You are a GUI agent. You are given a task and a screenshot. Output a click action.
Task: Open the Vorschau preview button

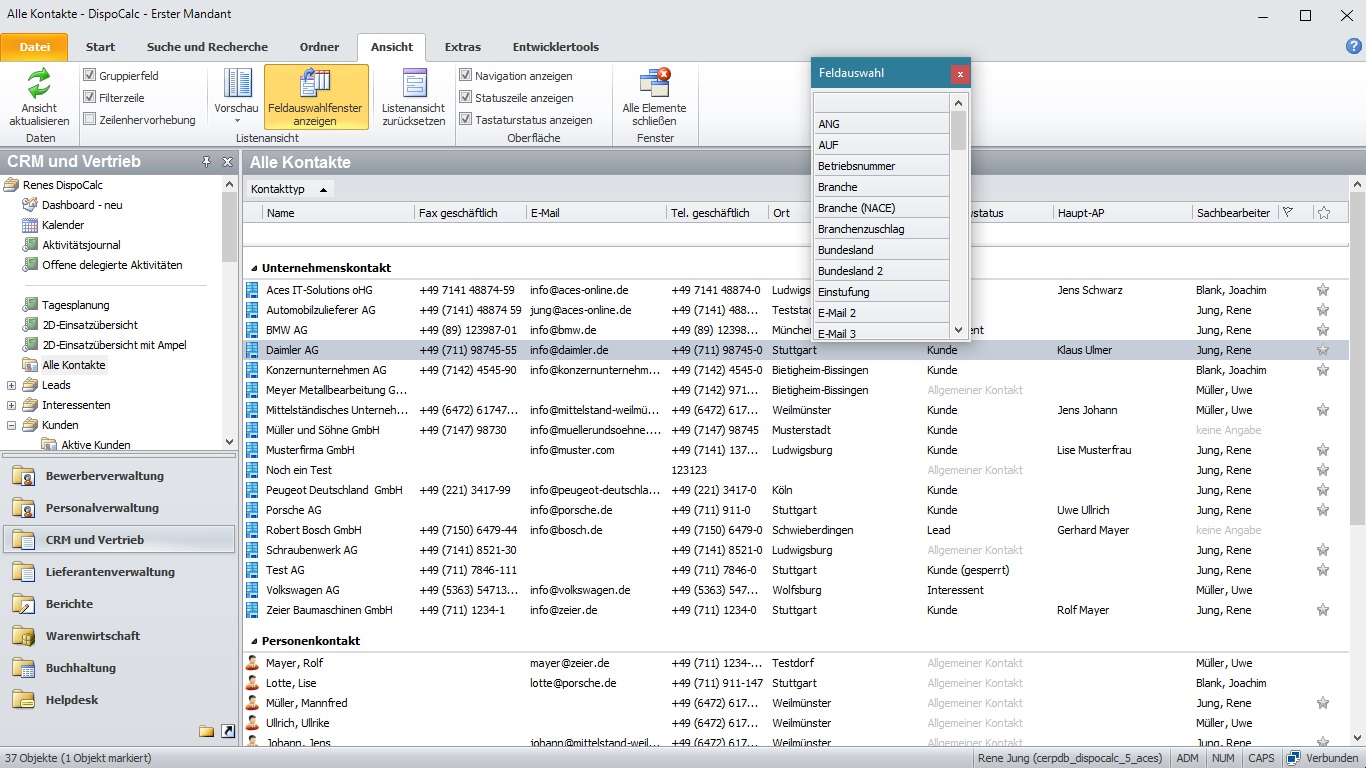238,90
